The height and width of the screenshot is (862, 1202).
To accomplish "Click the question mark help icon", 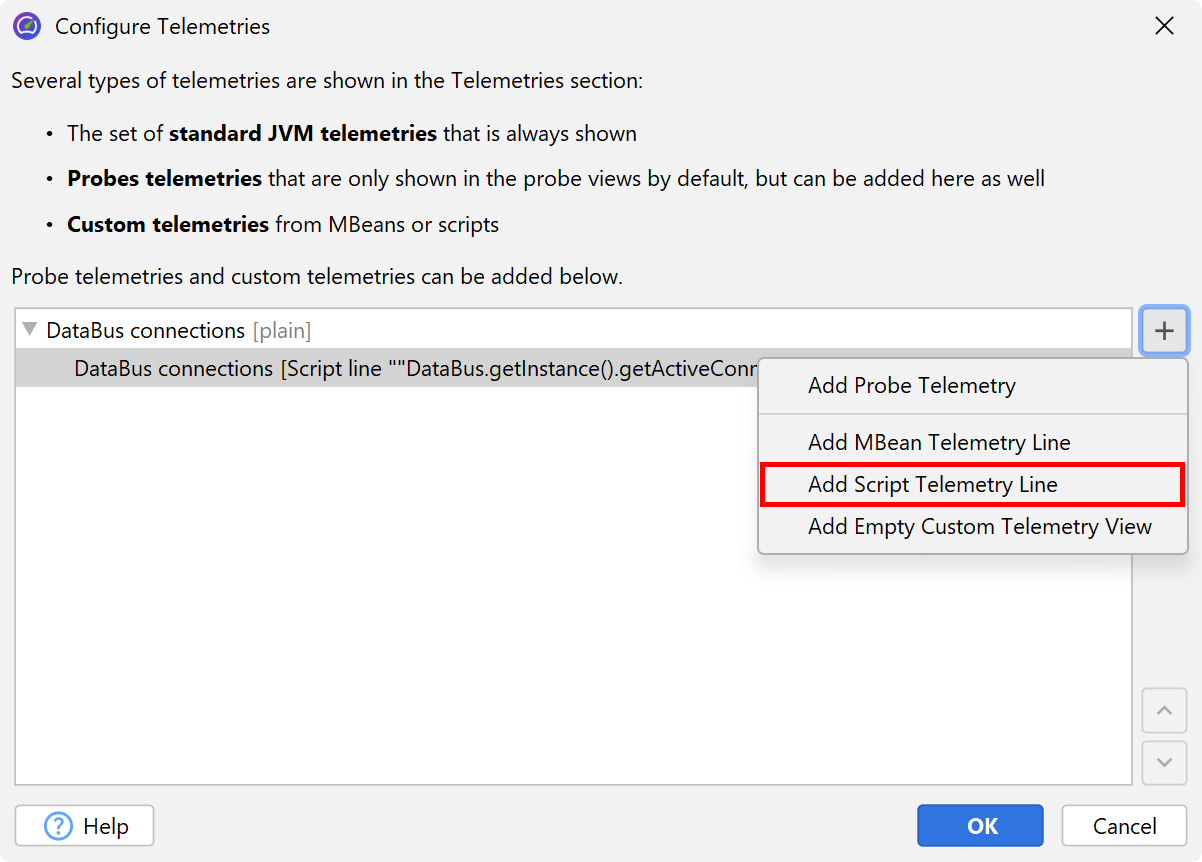I will (x=60, y=826).
